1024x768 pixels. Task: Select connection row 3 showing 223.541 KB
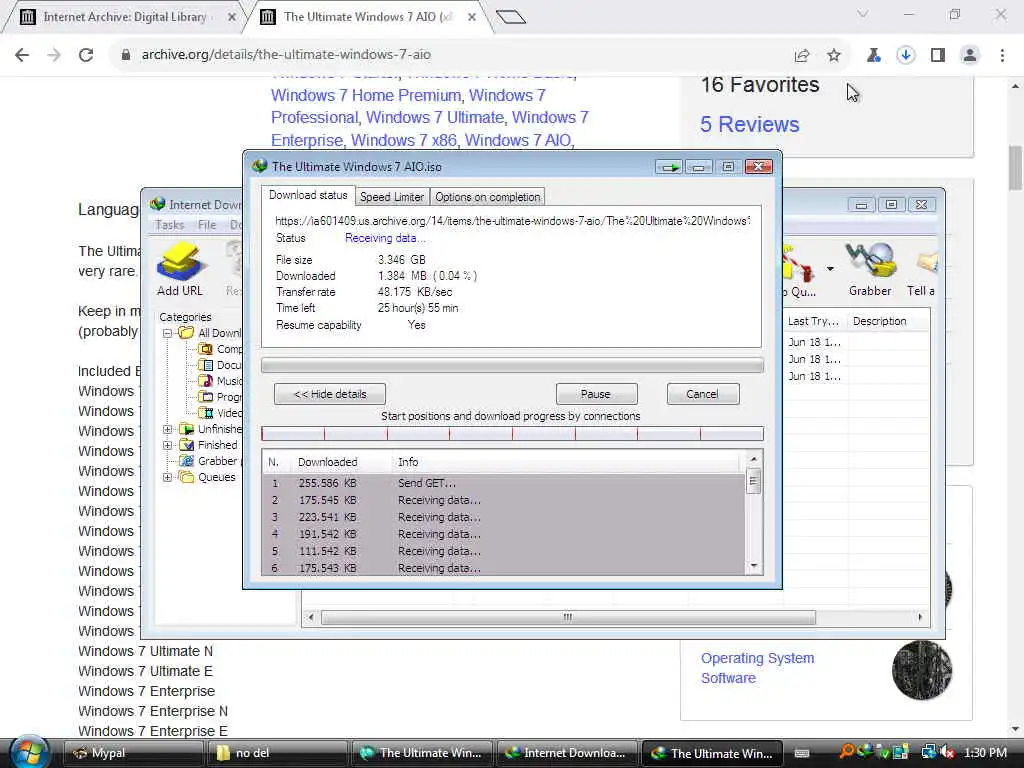tap(504, 517)
